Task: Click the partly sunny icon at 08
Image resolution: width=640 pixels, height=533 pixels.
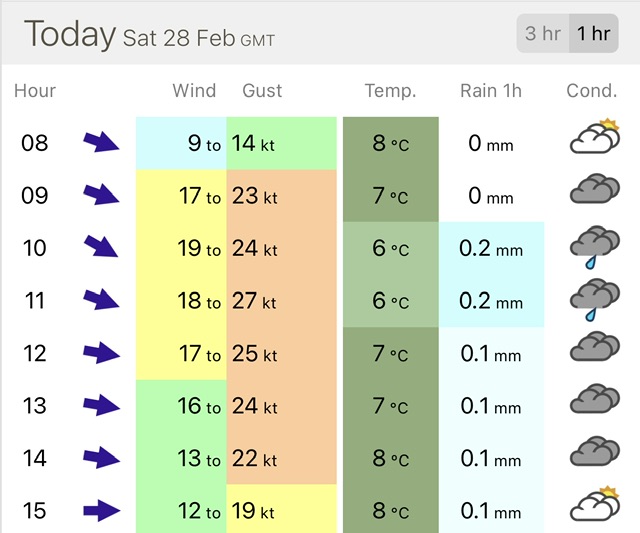Action: click(x=594, y=140)
